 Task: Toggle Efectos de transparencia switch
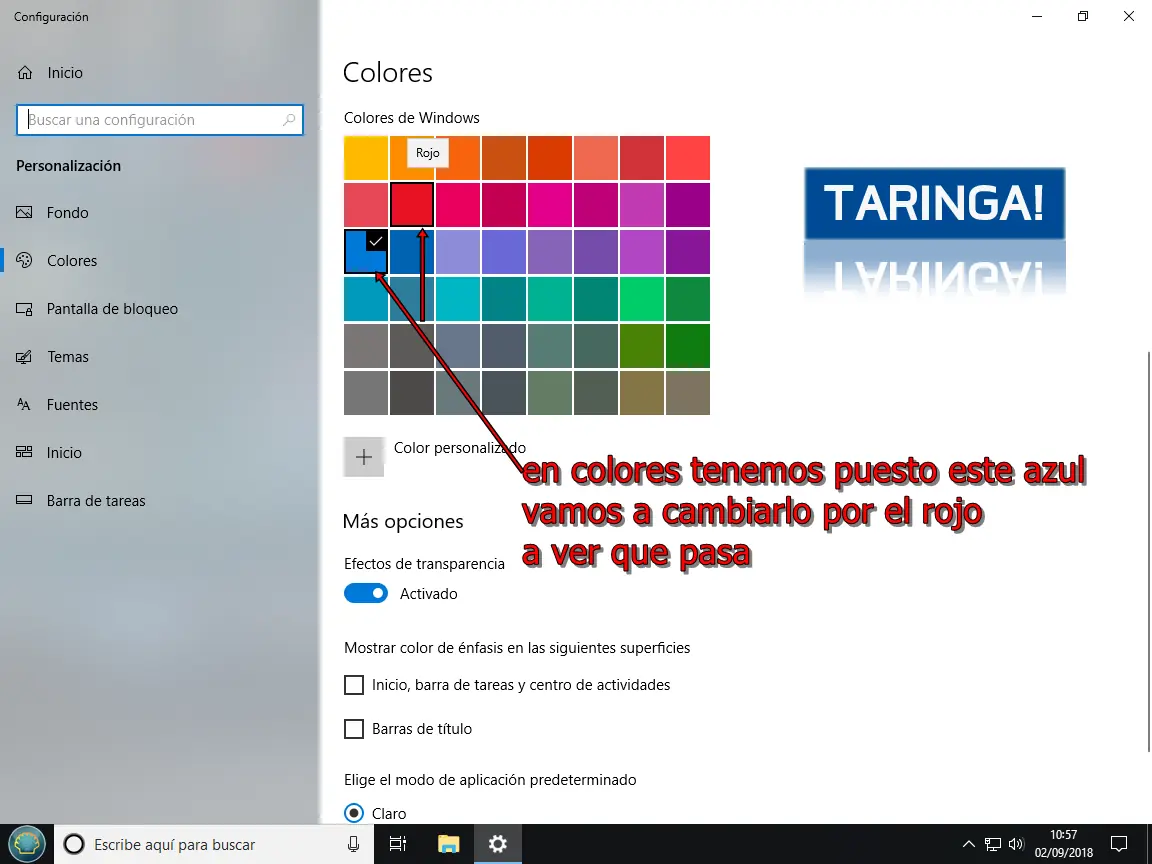tap(366, 594)
